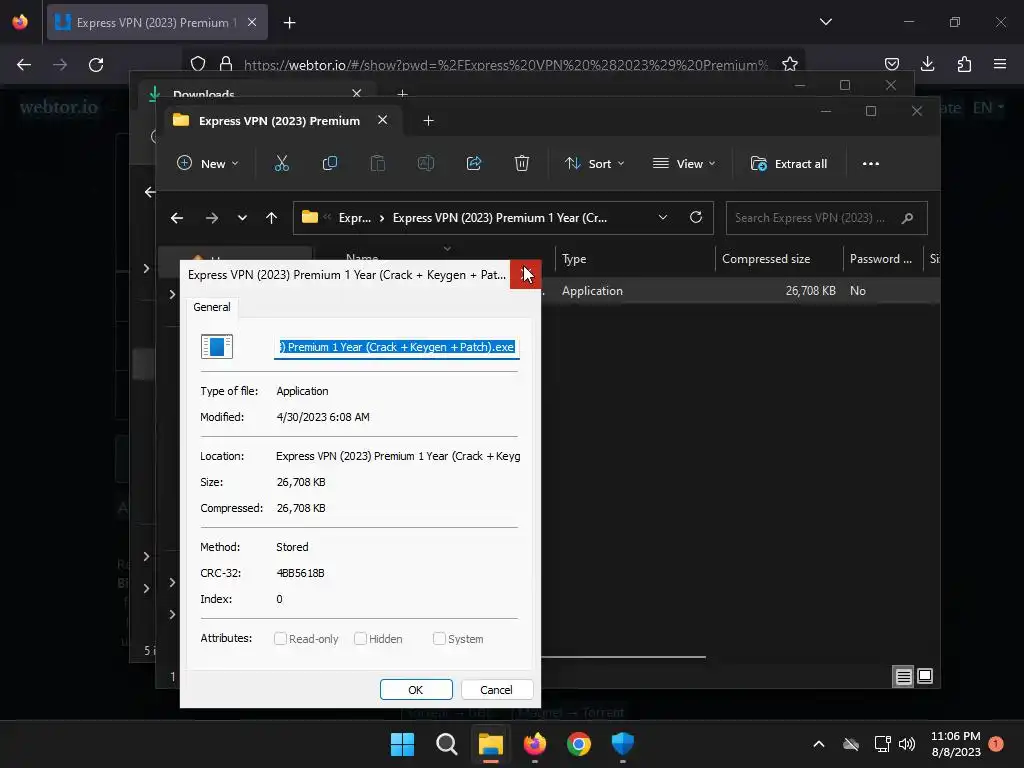Viewport: 1024px width, 768px height.
Task: Toggle the Read-only attribute checkbox
Action: (280, 639)
